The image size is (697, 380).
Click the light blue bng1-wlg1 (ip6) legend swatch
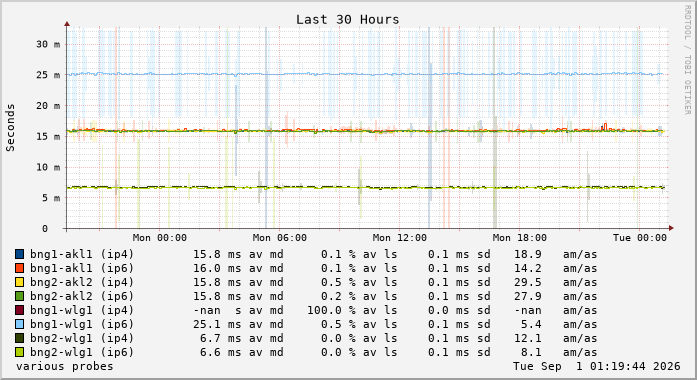point(19,324)
